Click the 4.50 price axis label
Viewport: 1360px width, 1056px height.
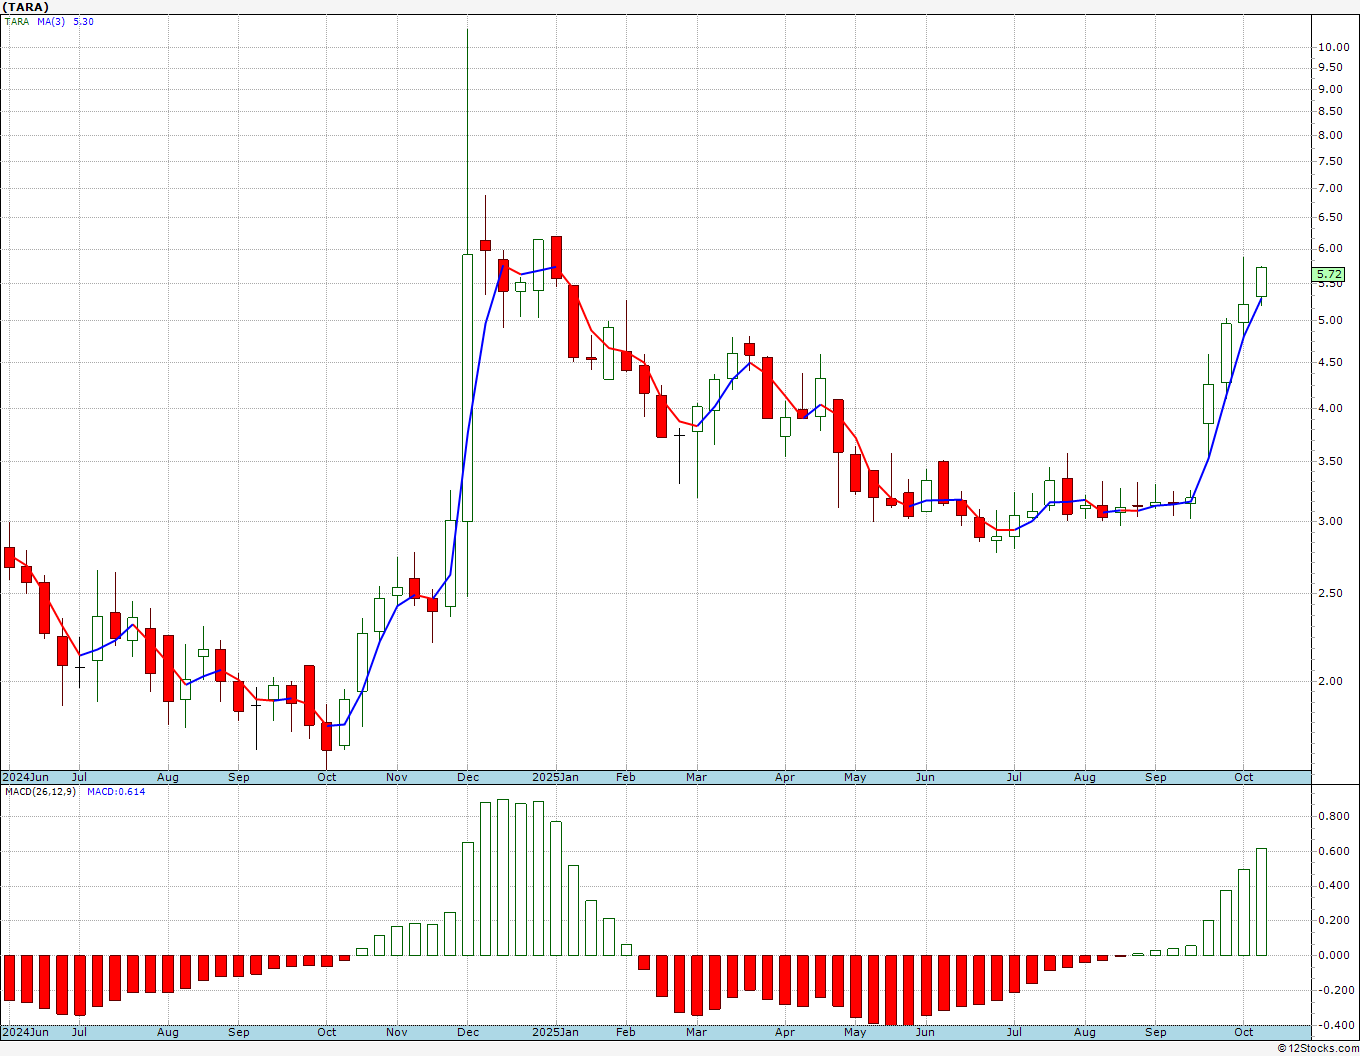(1330, 362)
